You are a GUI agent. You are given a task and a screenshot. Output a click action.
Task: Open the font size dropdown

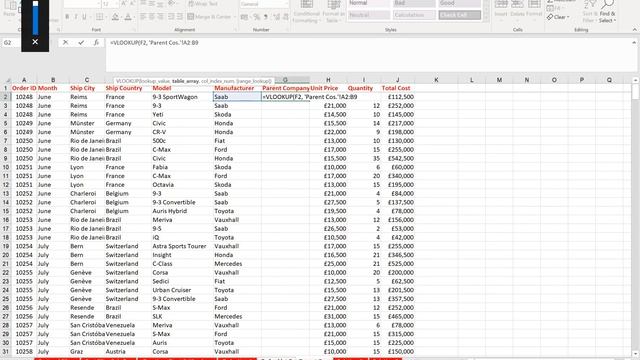click(x=116, y=4)
